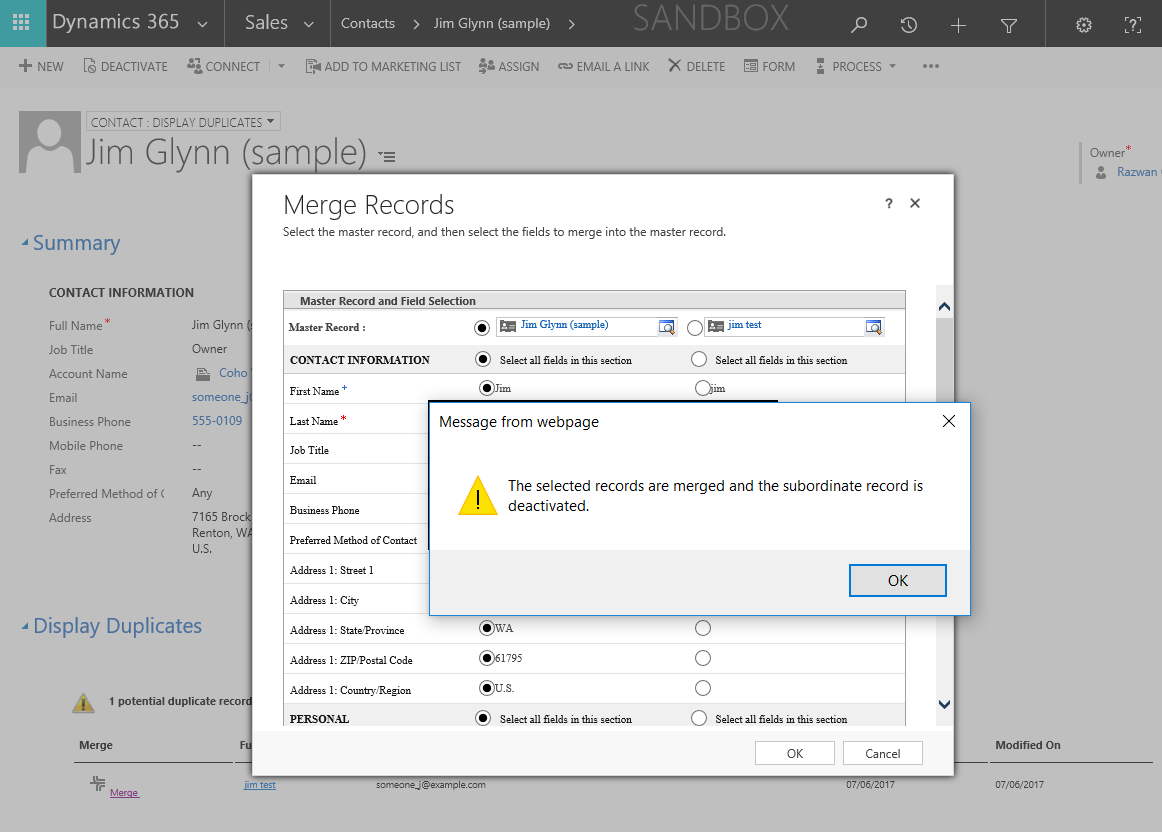Open the help question mark icon in top bar

1132,25
